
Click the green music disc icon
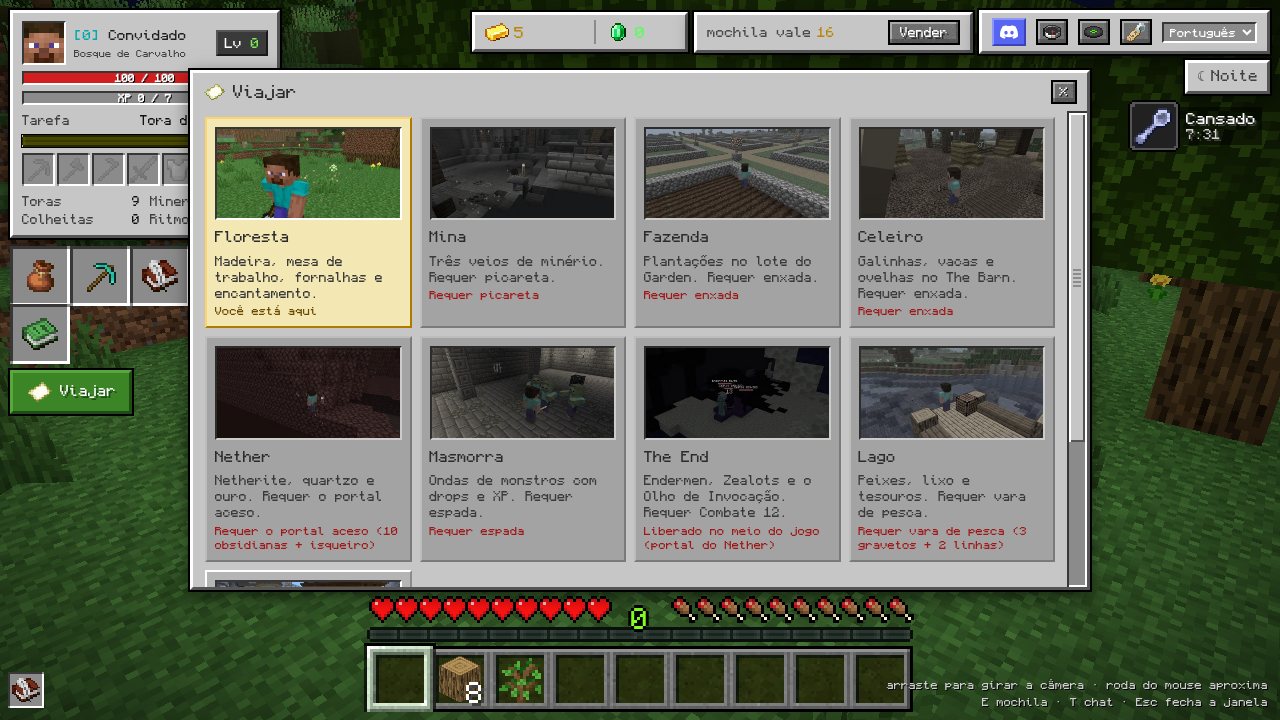click(1094, 32)
